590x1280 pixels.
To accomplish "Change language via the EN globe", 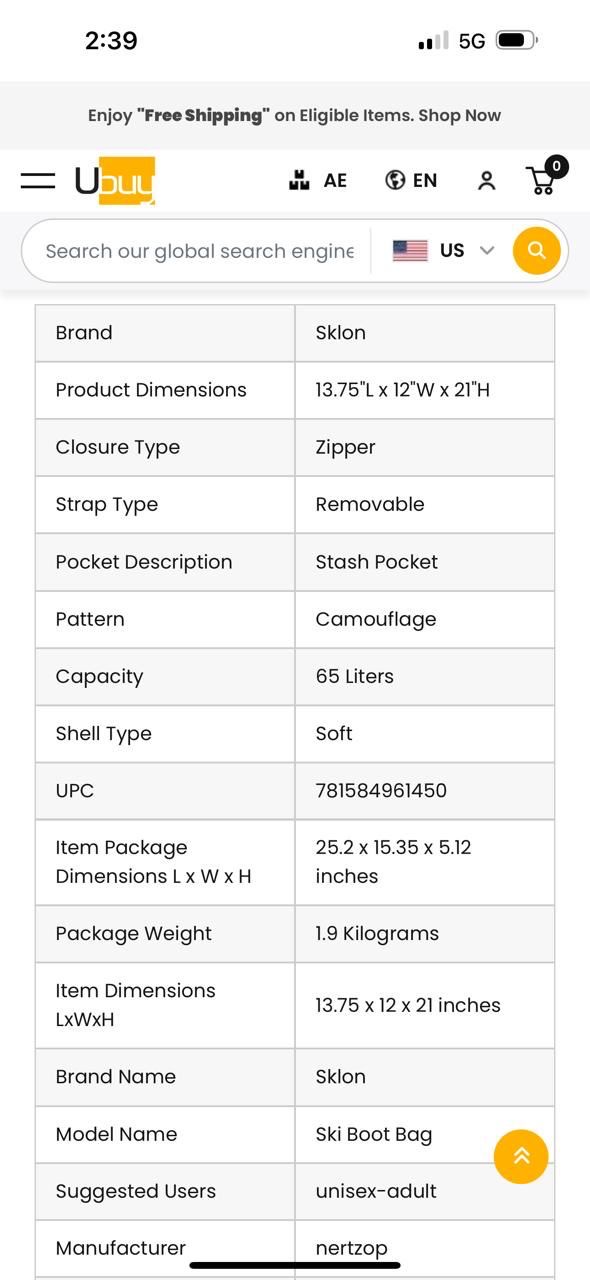I will point(411,180).
